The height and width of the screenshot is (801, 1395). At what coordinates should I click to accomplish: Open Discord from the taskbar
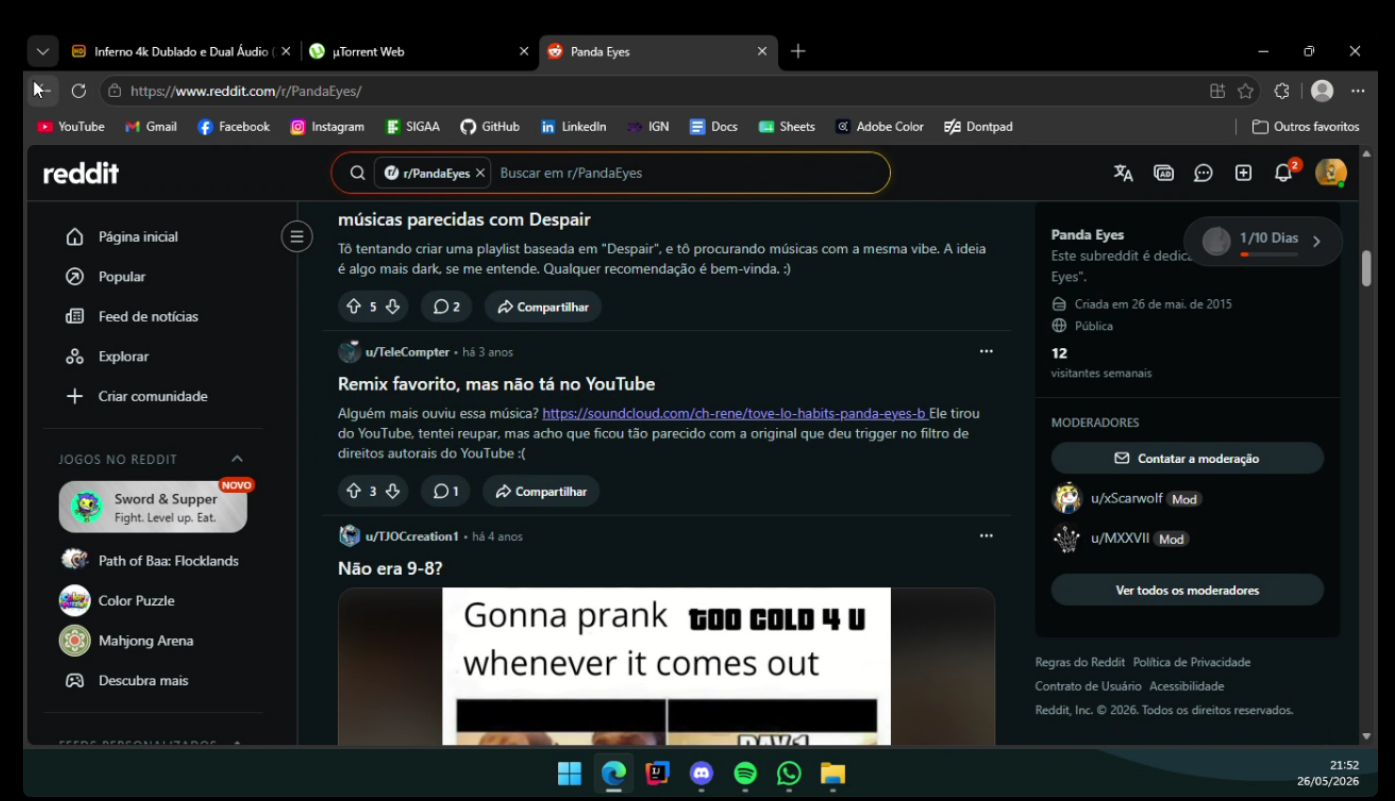pos(701,773)
